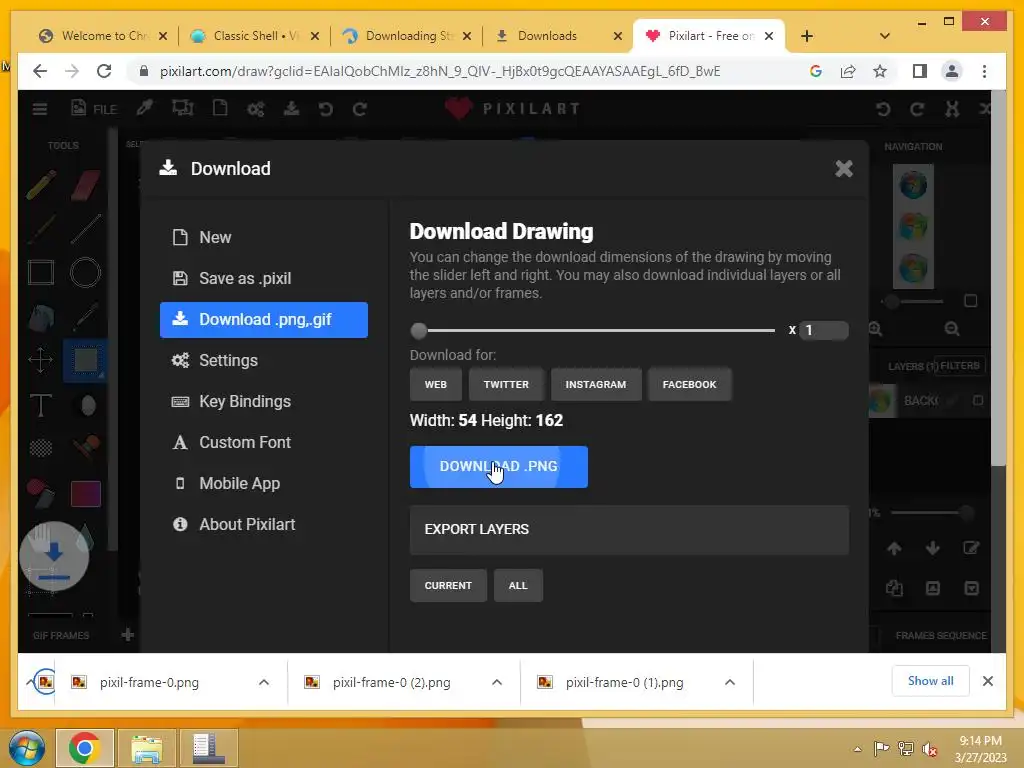Open the FILTERS tab in layers panel
Screen dimensions: 1024x768
click(x=959, y=366)
